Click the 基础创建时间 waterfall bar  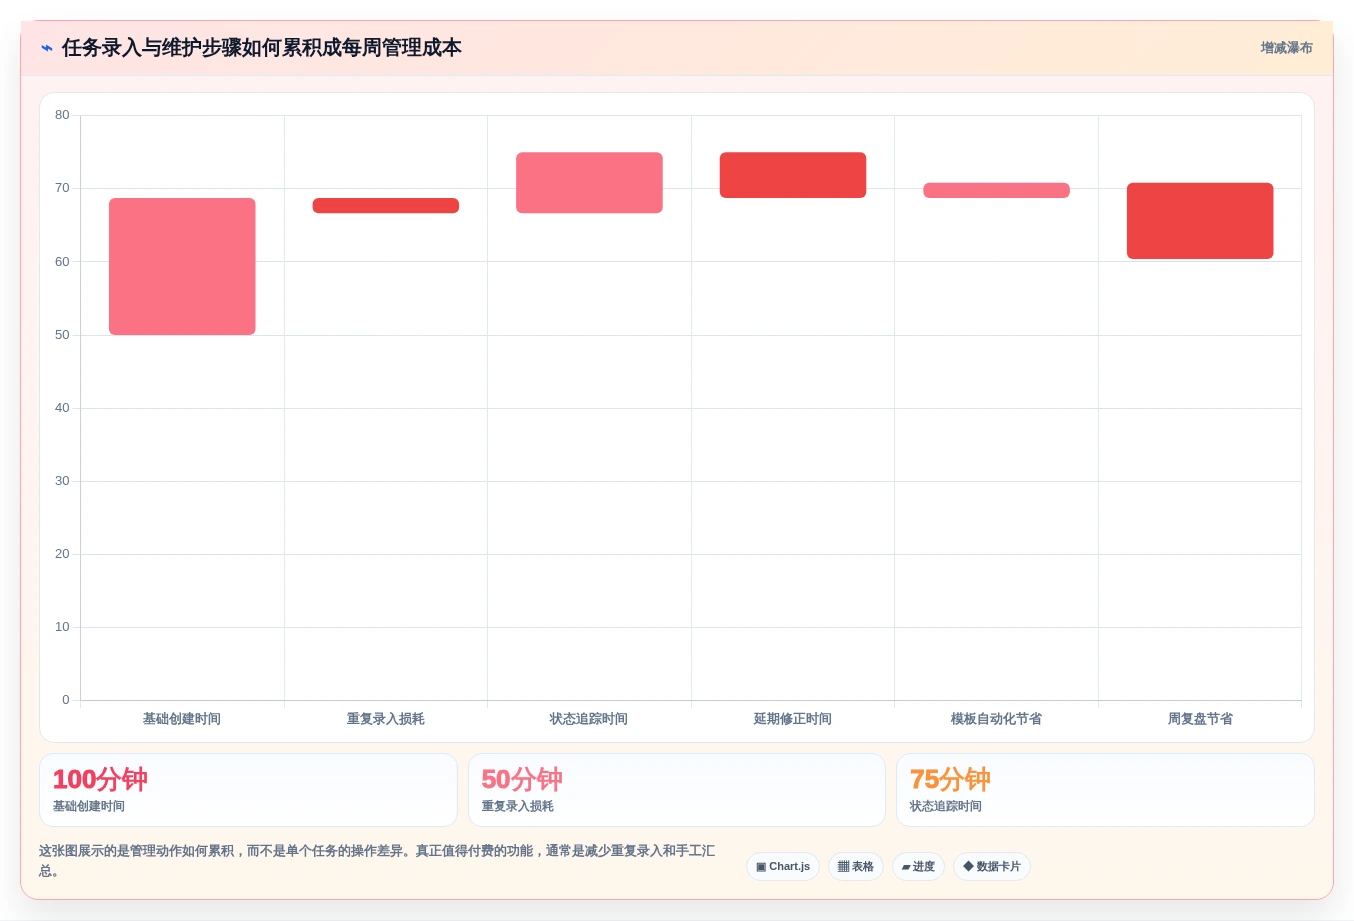point(182,266)
